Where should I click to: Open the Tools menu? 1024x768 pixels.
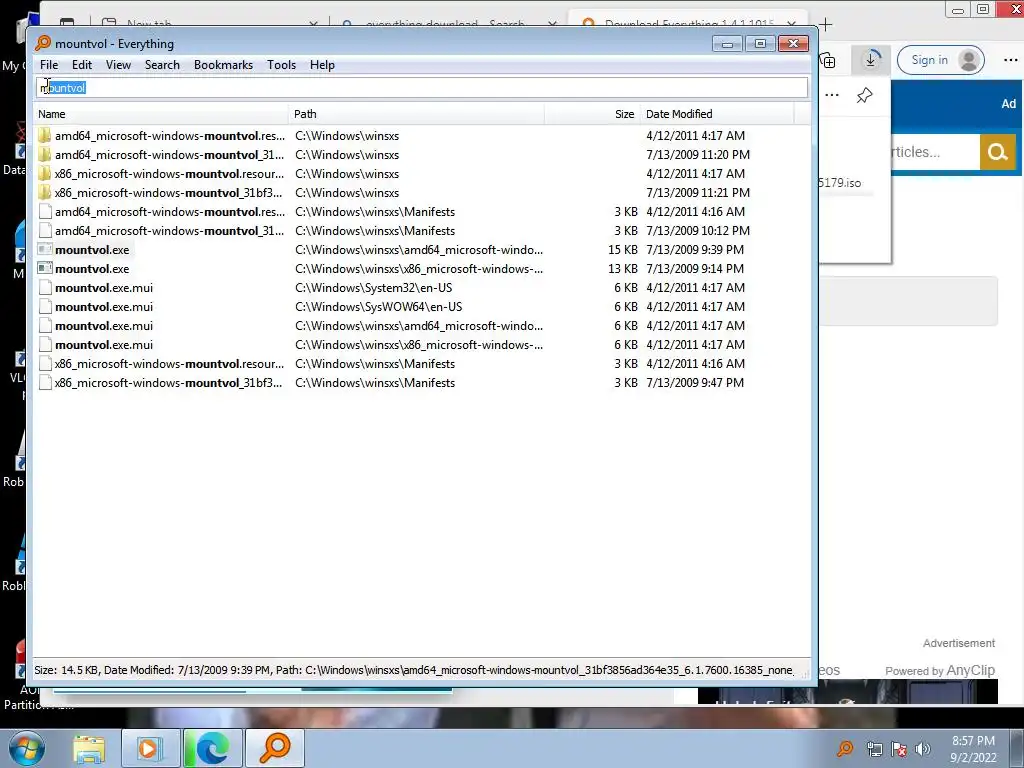point(281,65)
